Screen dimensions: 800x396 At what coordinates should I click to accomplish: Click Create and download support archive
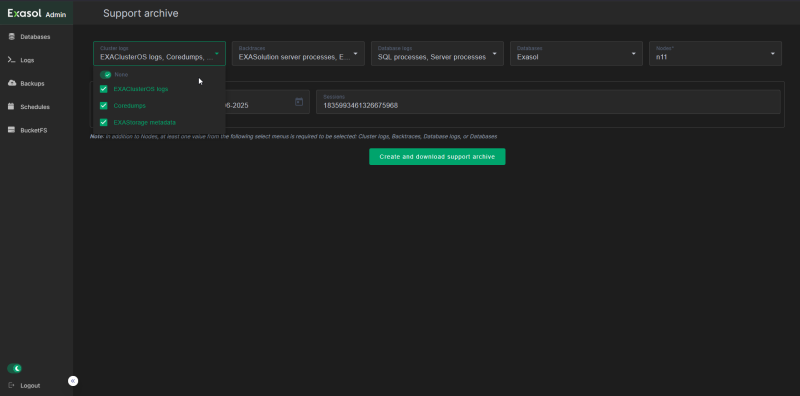coord(437,157)
